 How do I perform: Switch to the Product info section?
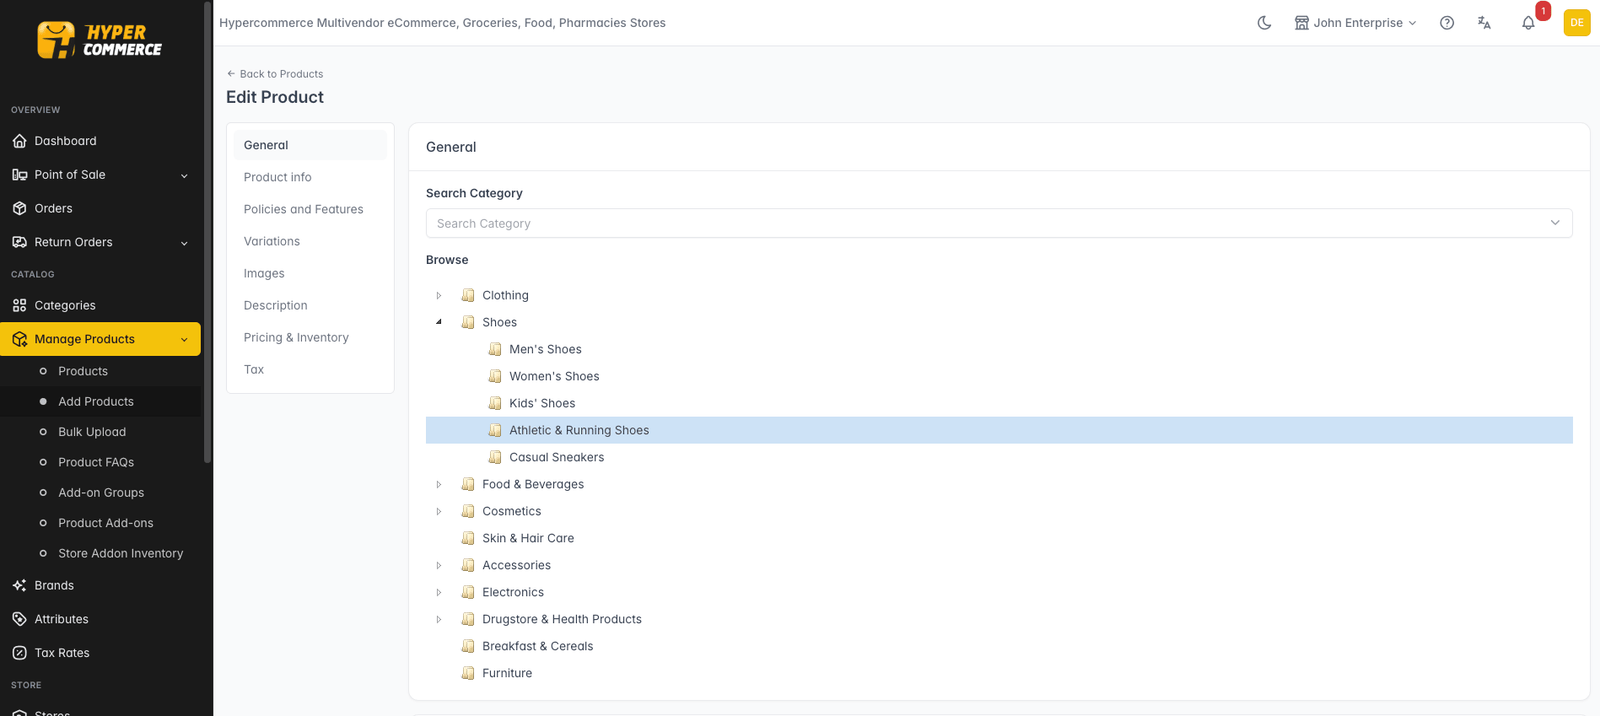[310, 177]
